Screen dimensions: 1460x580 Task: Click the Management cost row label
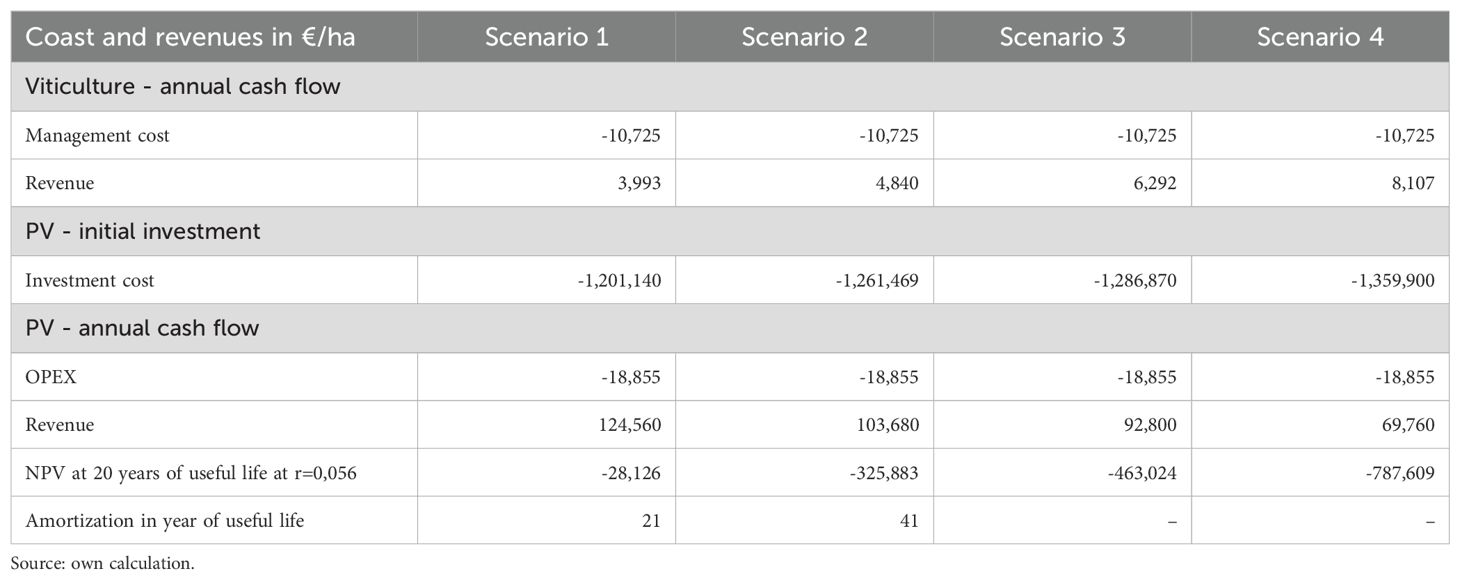[x=98, y=136]
